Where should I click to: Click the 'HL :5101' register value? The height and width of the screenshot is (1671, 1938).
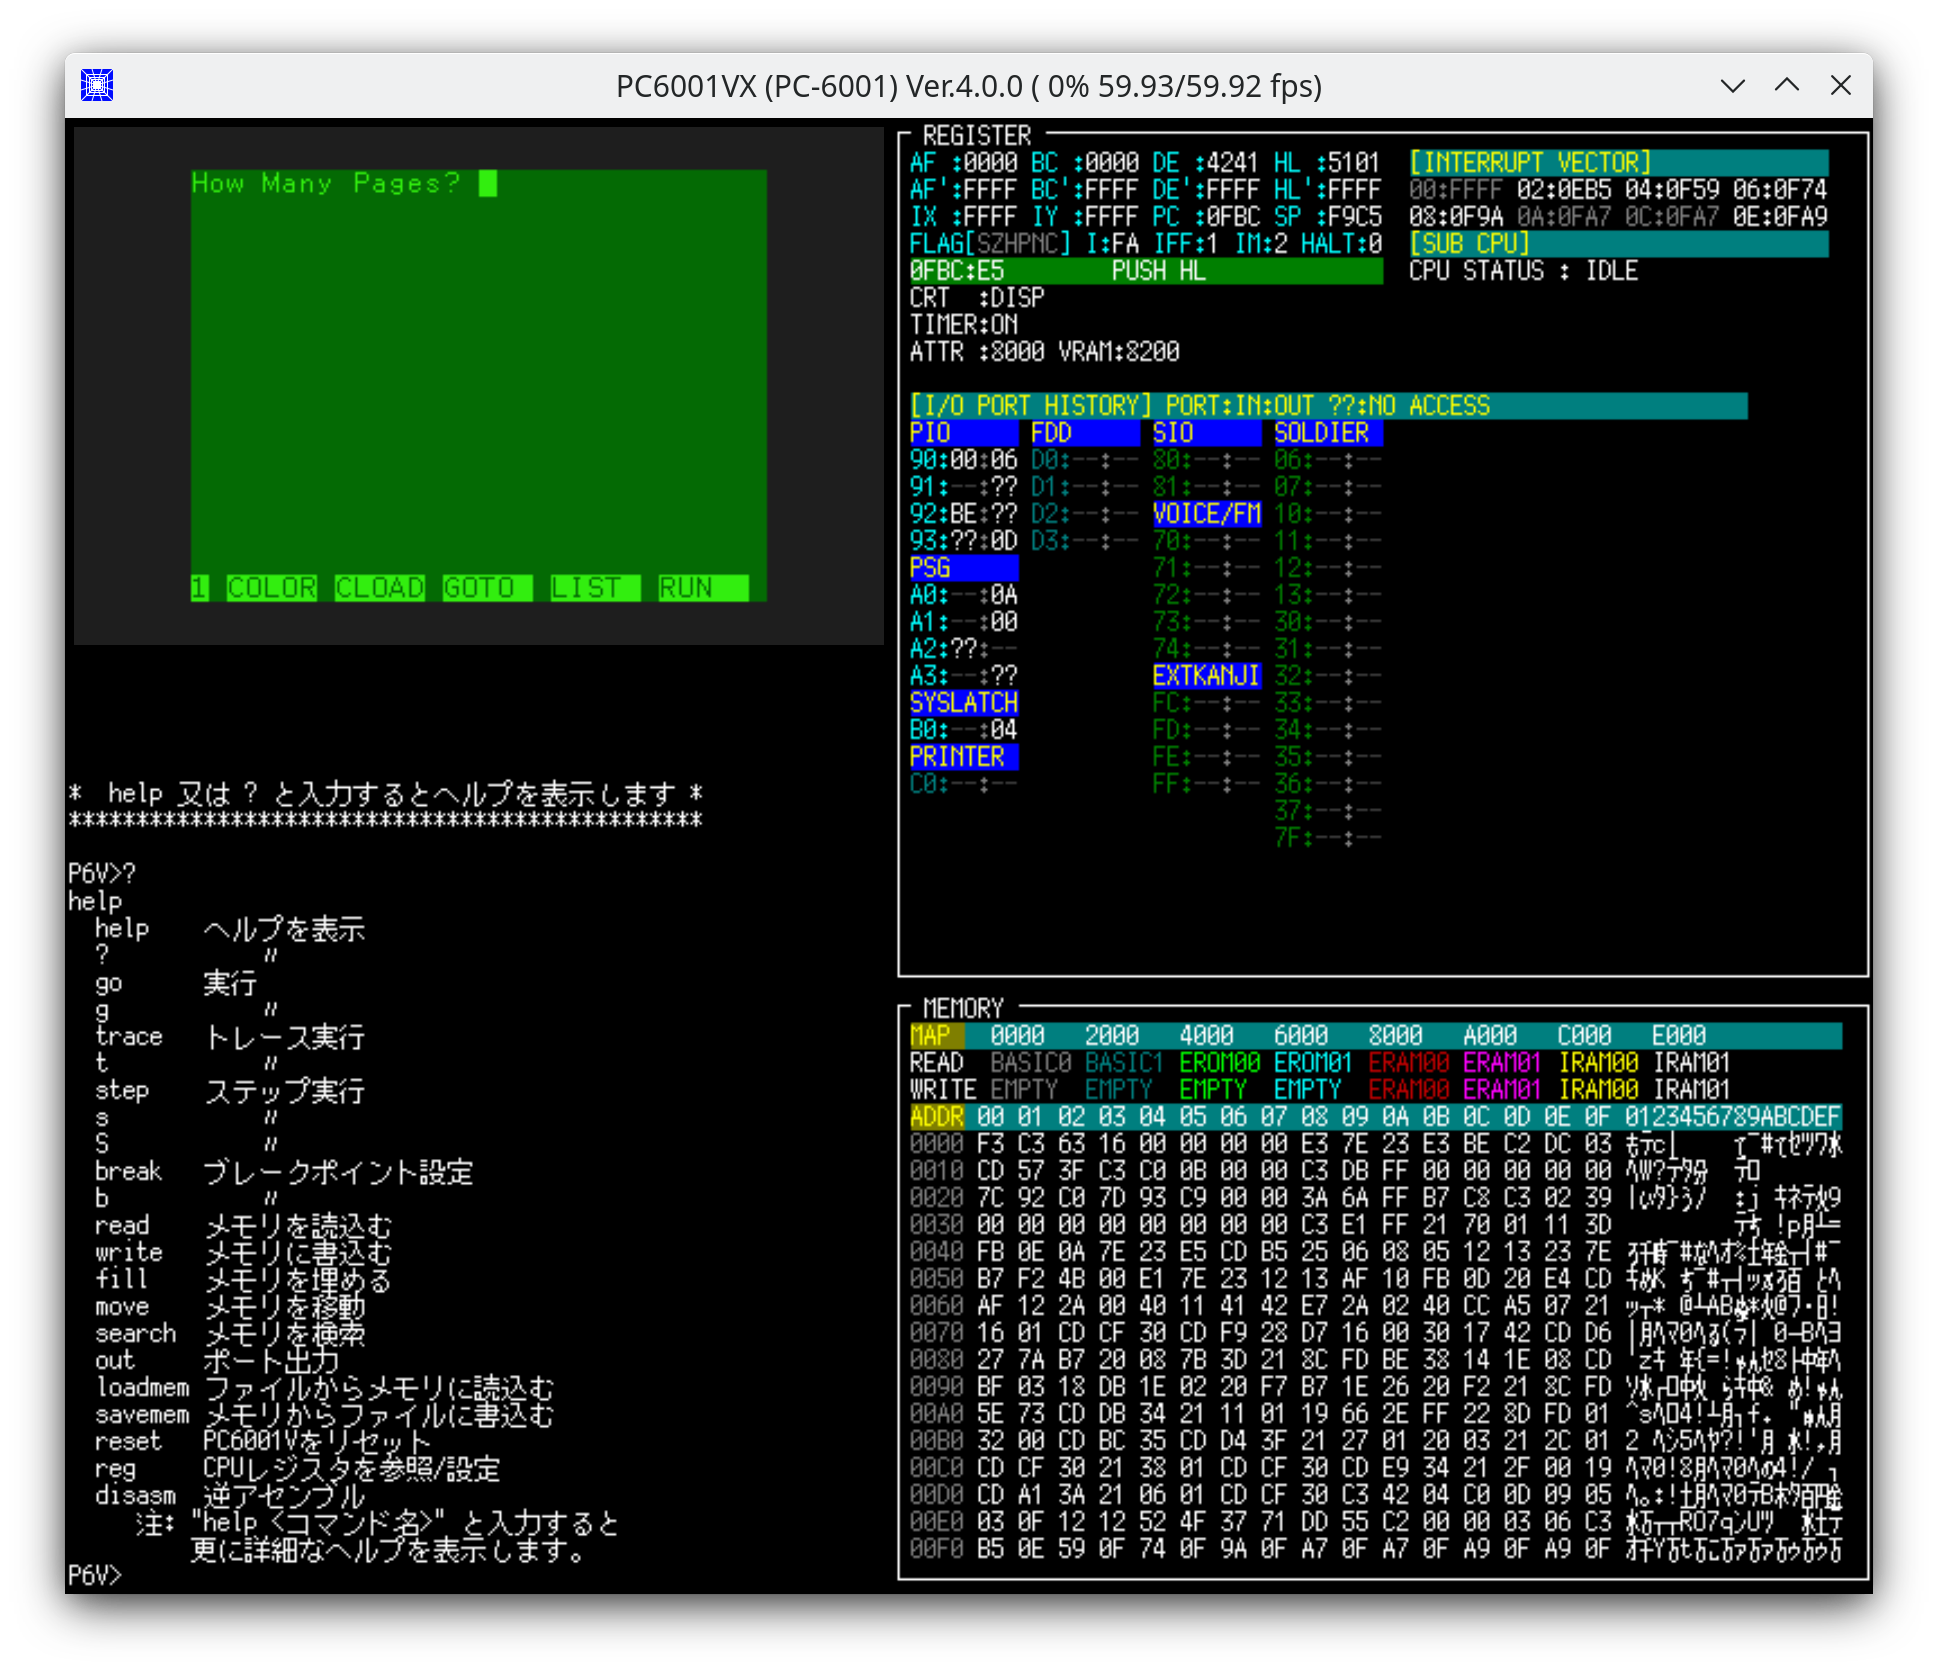(x=1328, y=162)
